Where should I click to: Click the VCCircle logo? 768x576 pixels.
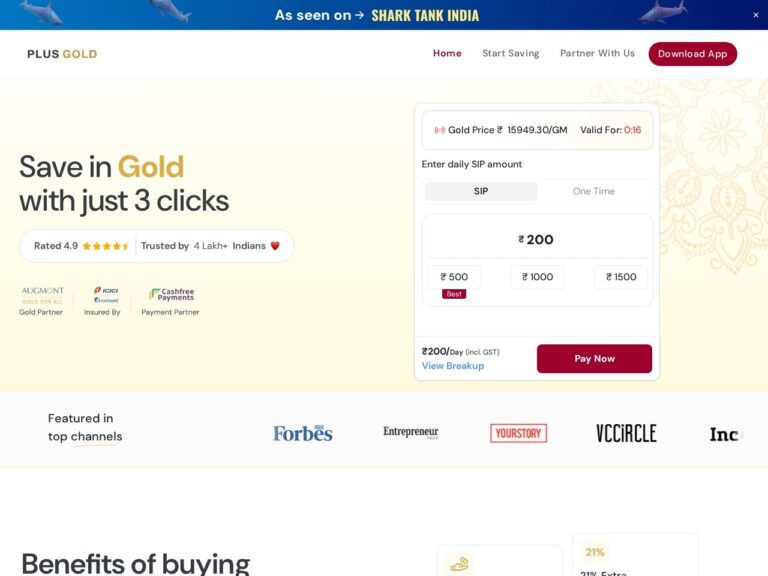[x=626, y=433]
